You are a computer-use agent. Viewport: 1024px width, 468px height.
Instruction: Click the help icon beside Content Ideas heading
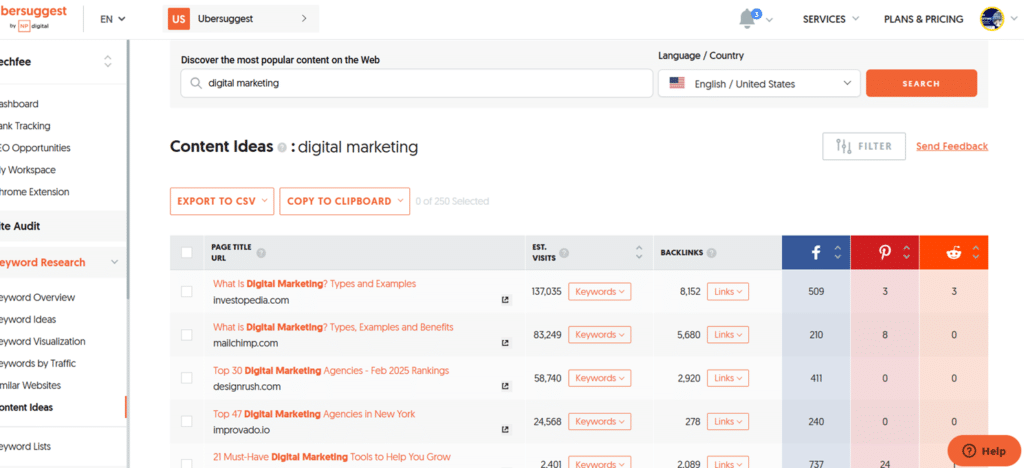point(282,148)
